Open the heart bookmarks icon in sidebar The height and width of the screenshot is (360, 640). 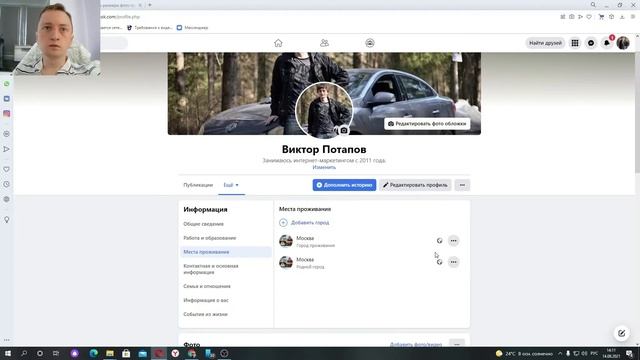[7, 169]
